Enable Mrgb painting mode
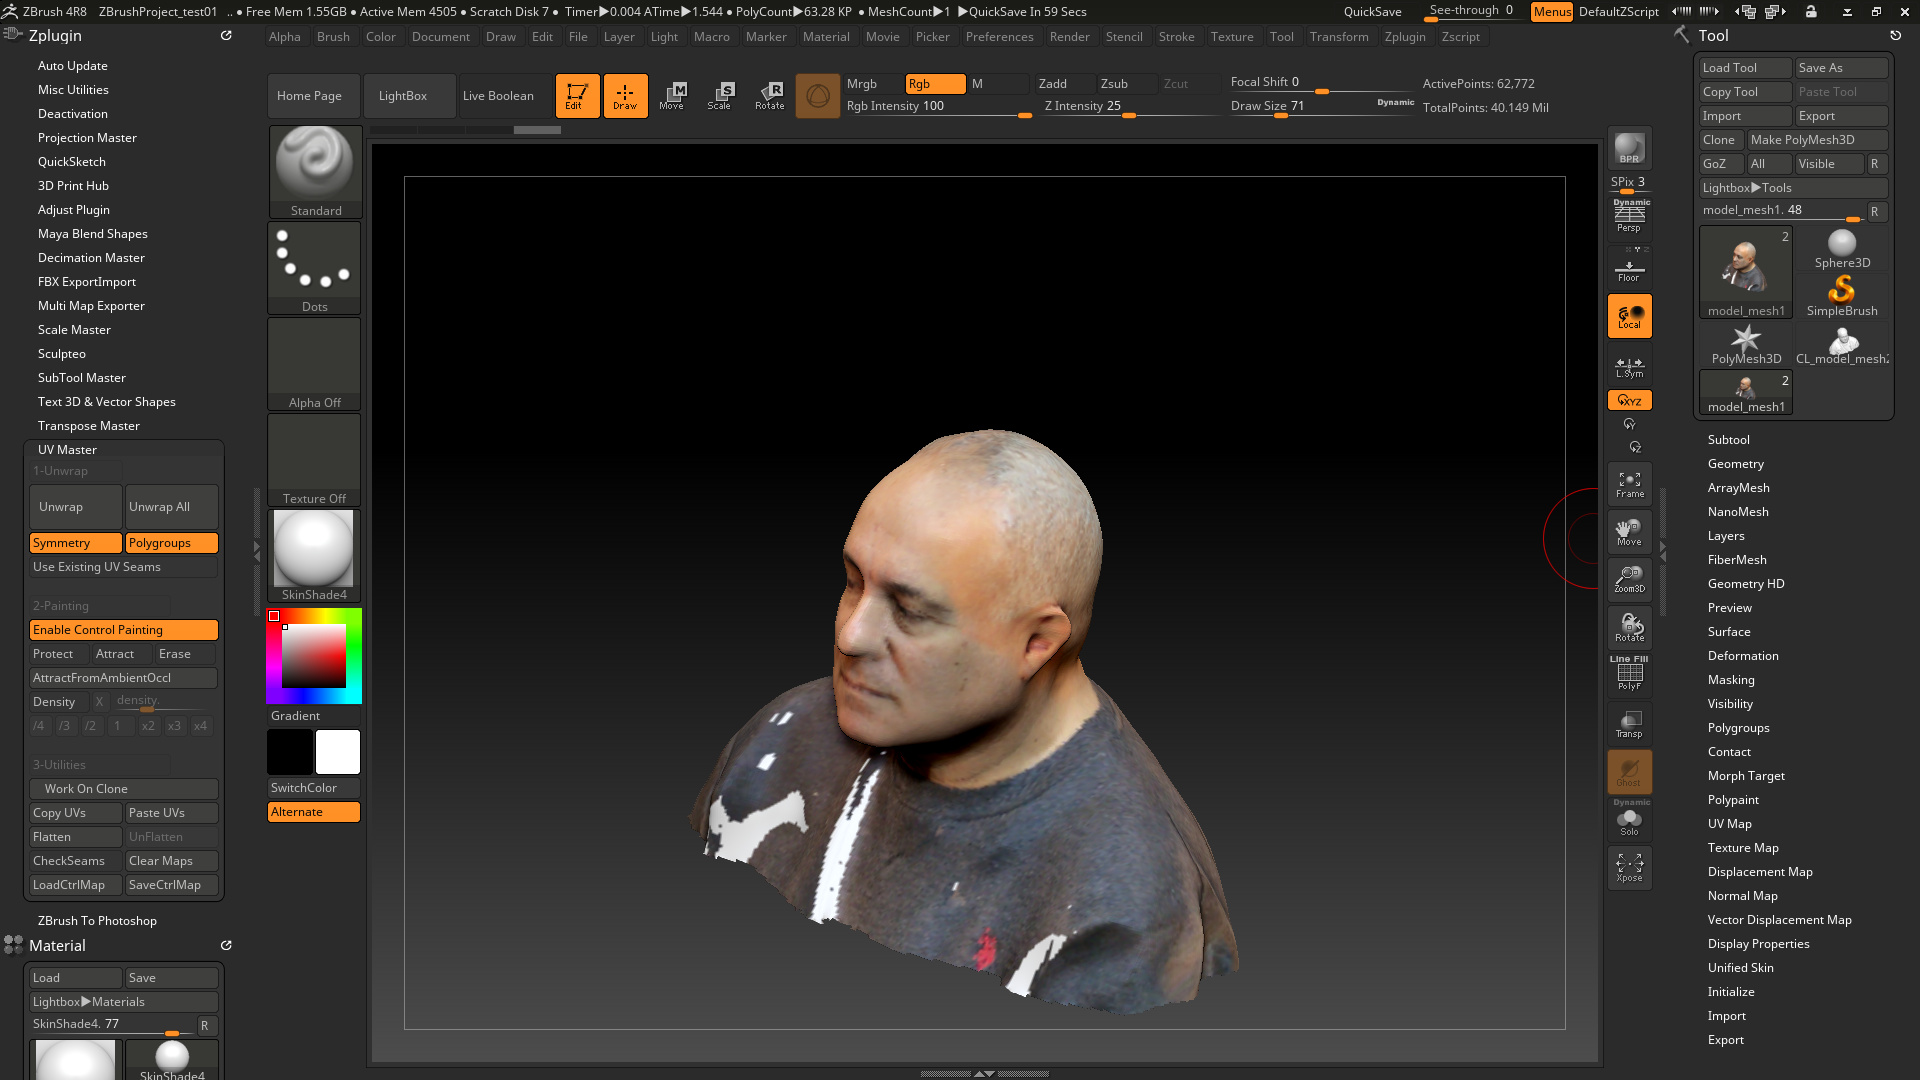This screenshot has width=1920, height=1080. click(x=872, y=84)
